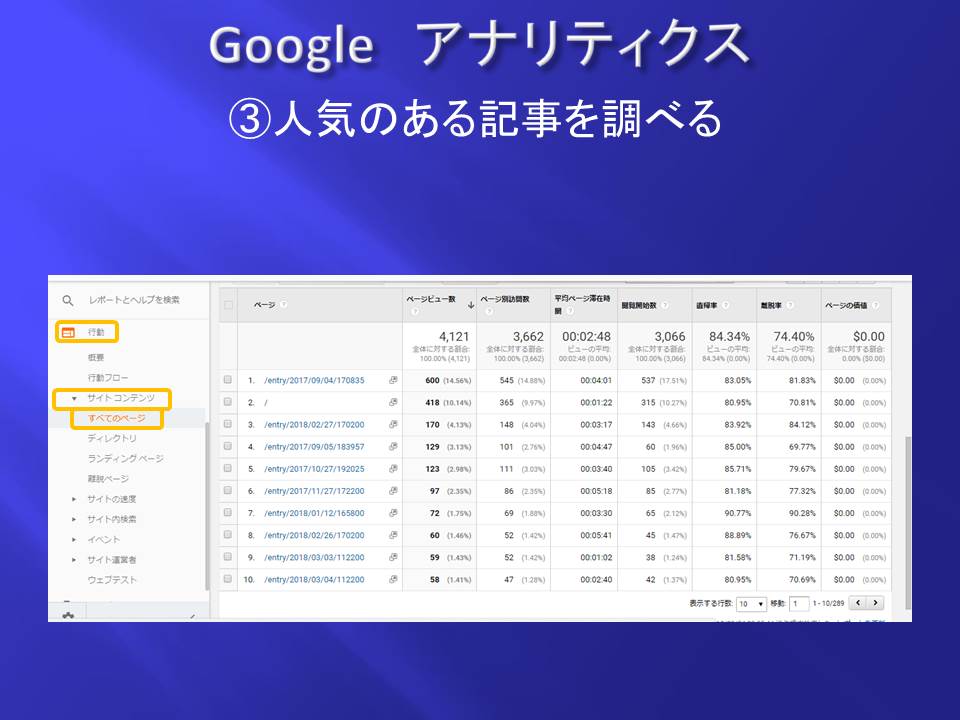Check the box for row 2 root page
960x720 pixels.
(228, 402)
